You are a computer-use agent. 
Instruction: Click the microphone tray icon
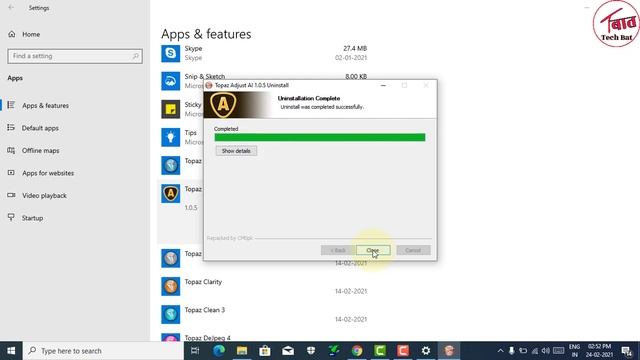click(511, 351)
